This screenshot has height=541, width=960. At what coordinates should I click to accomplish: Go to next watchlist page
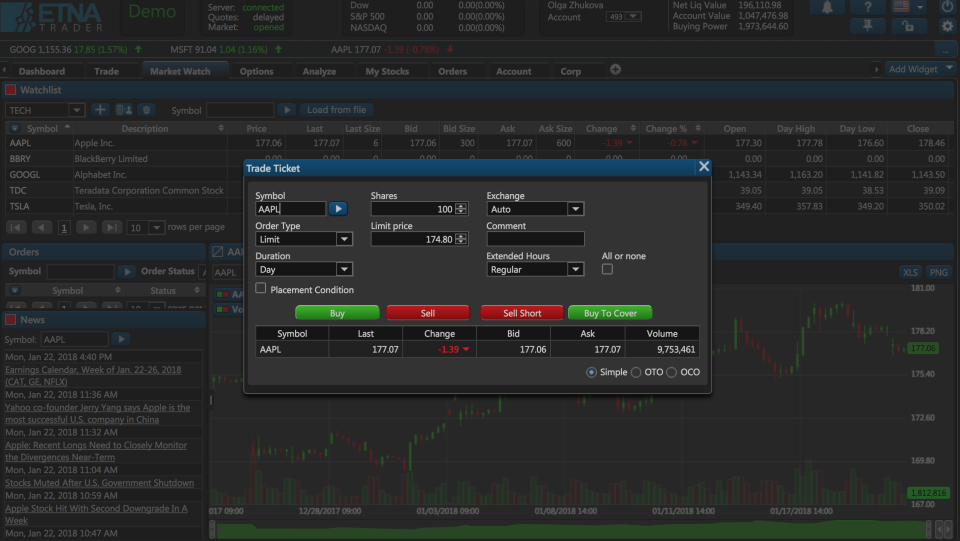(86, 227)
